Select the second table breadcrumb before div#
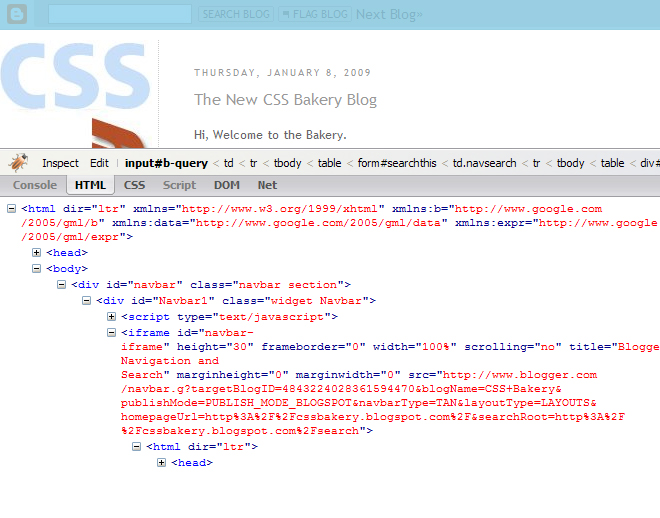The height and width of the screenshot is (518, 660). [x=612, y=163]
